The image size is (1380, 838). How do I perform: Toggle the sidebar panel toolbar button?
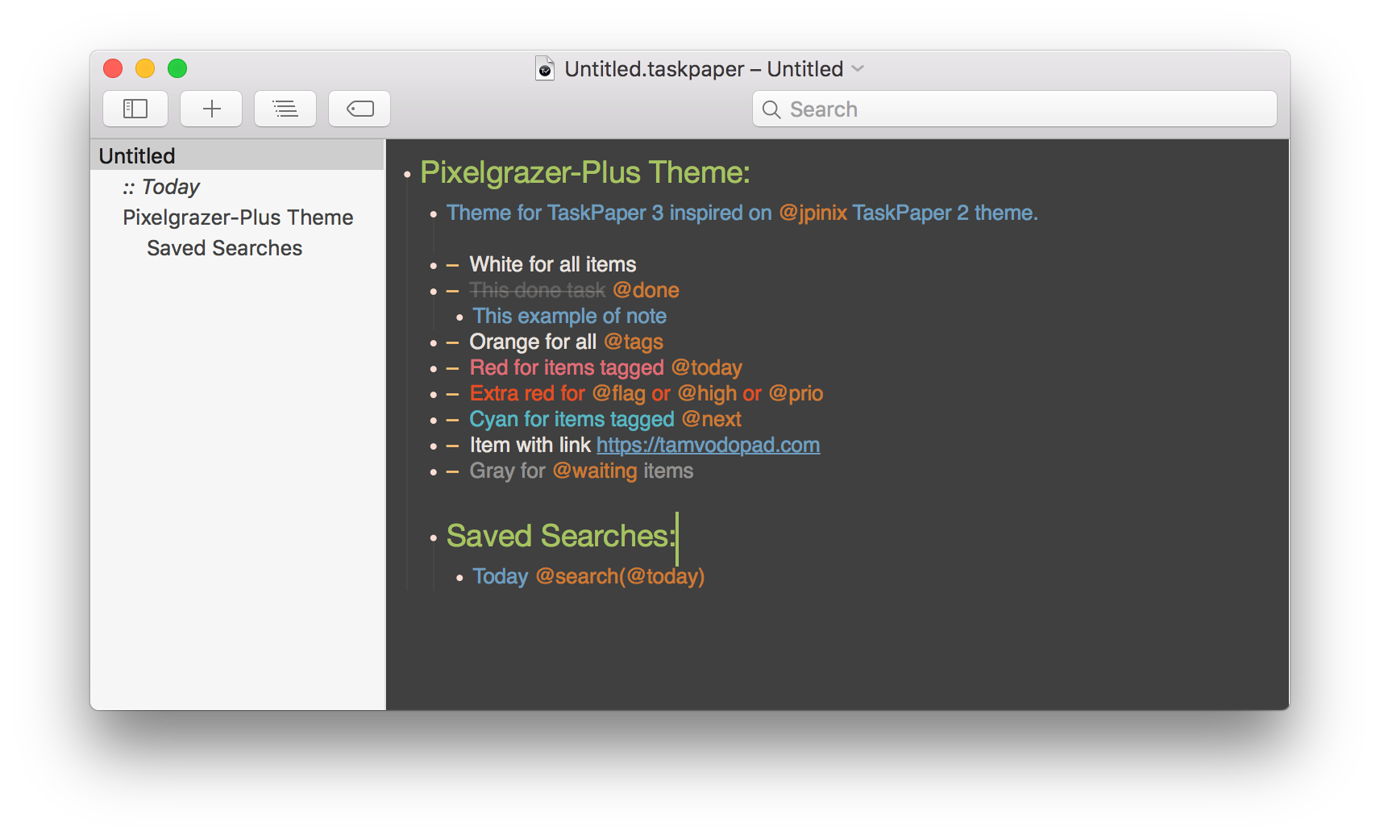click(x=135, y=109)
